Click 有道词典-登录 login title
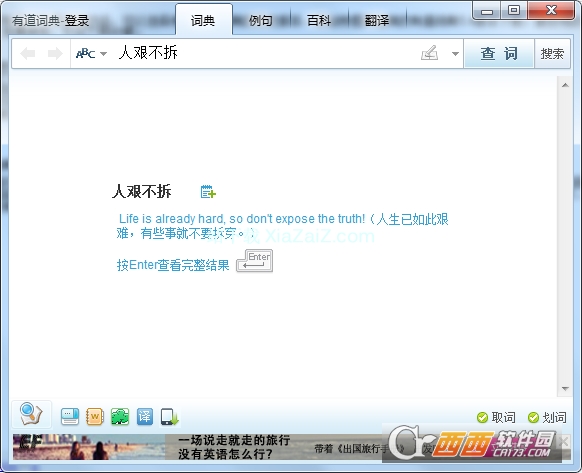The height and width of the screenshot is (473, 582). pyautogui.click(x=51, y=20)
